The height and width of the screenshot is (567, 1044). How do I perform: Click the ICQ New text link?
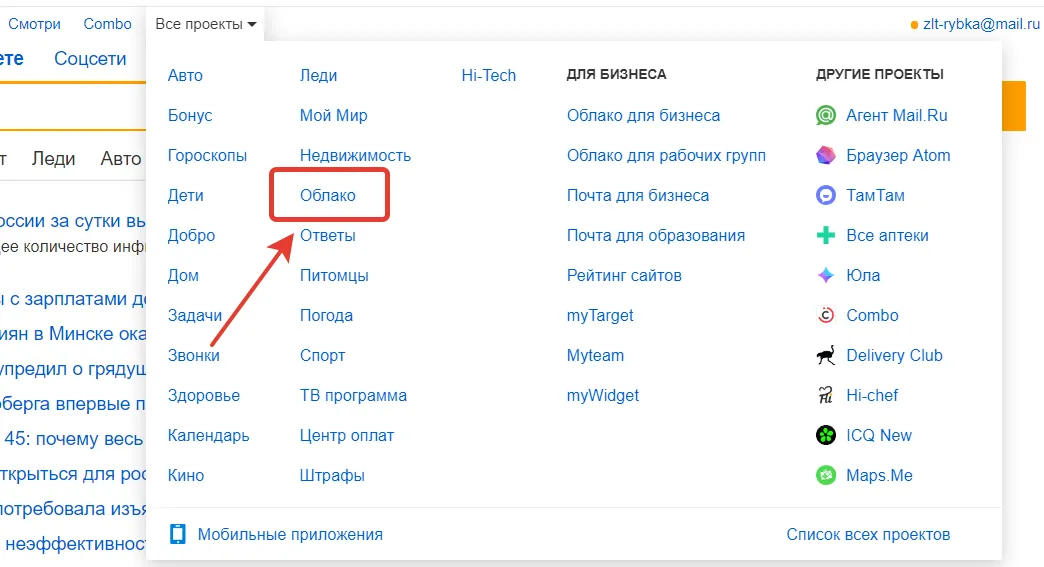click(879, 435)
